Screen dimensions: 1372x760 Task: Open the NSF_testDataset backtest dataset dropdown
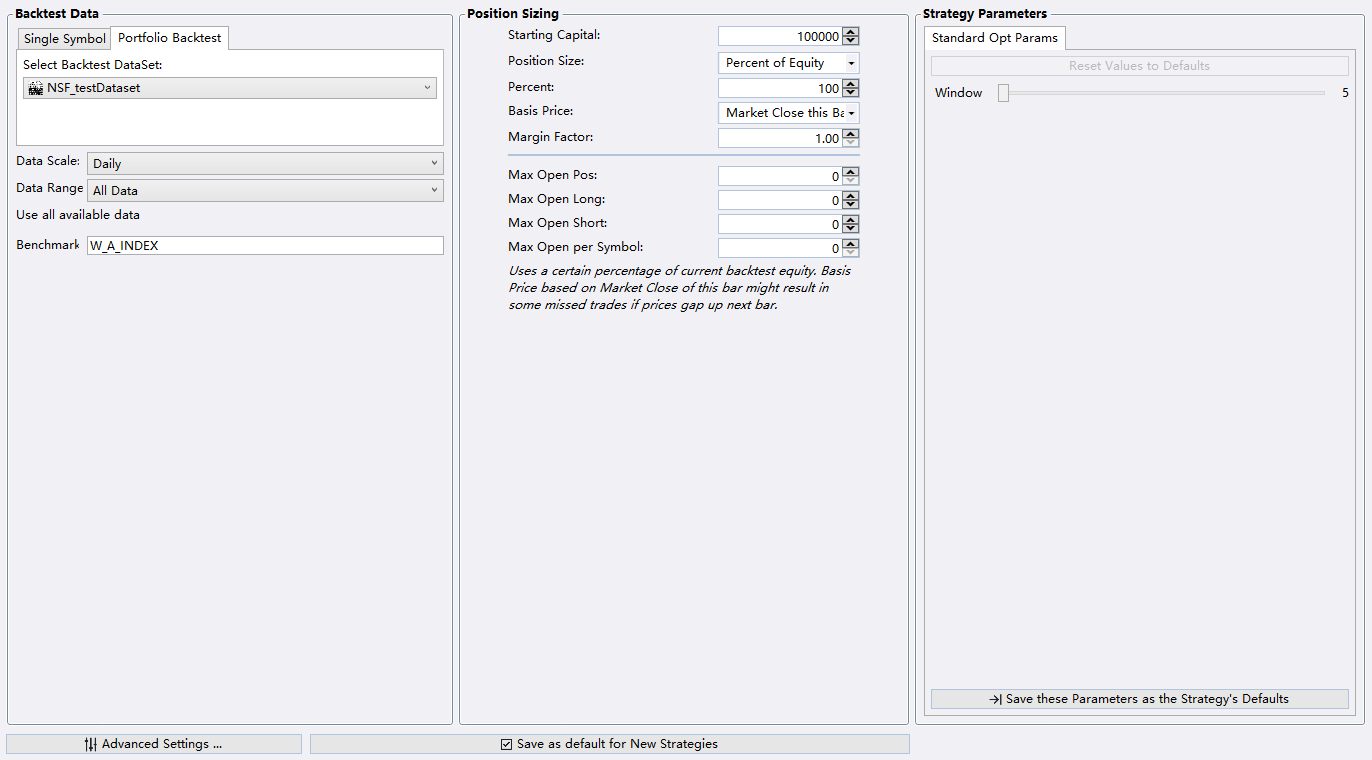230,88
